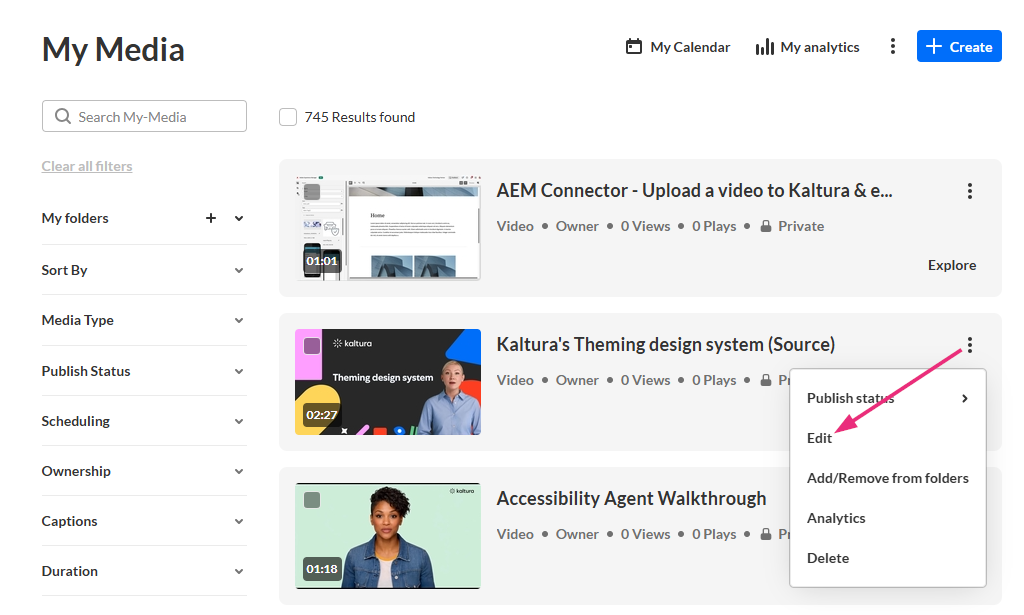The image size is (1024, 615).
Task: Expand the Sort By filter
Action: pos(144,270)
